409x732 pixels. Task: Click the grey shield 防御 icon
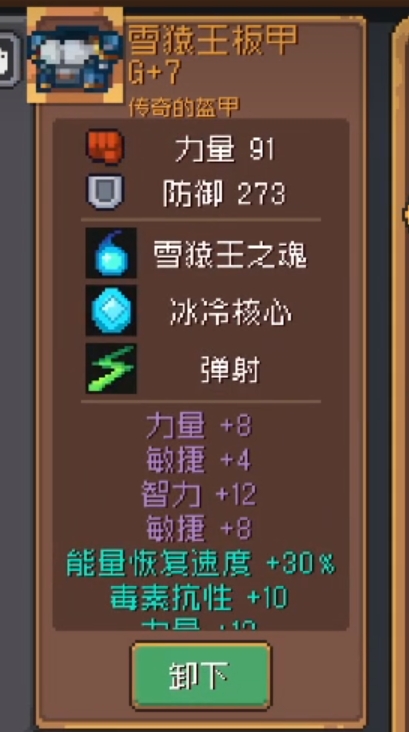[105, 191]
